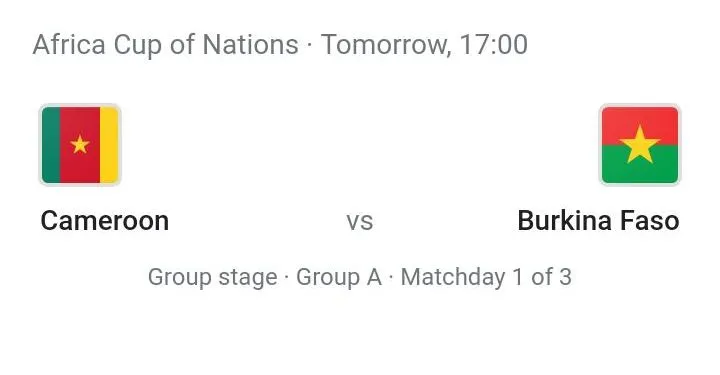Select the yellow star on Cameroon's flag
720x375 pixels.
coord(80,144)
